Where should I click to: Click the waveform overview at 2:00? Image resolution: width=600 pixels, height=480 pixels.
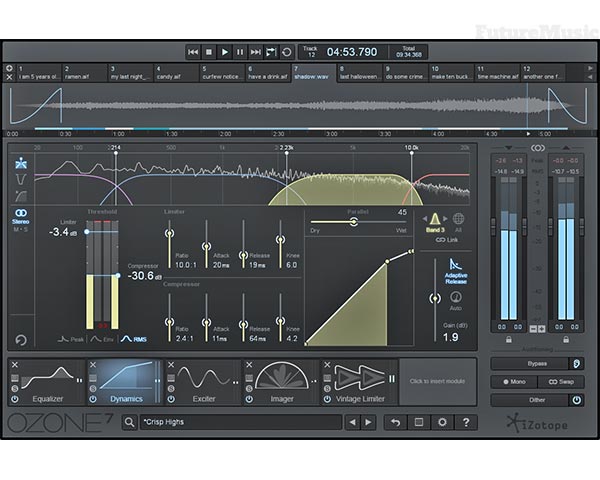coord(225,105)
